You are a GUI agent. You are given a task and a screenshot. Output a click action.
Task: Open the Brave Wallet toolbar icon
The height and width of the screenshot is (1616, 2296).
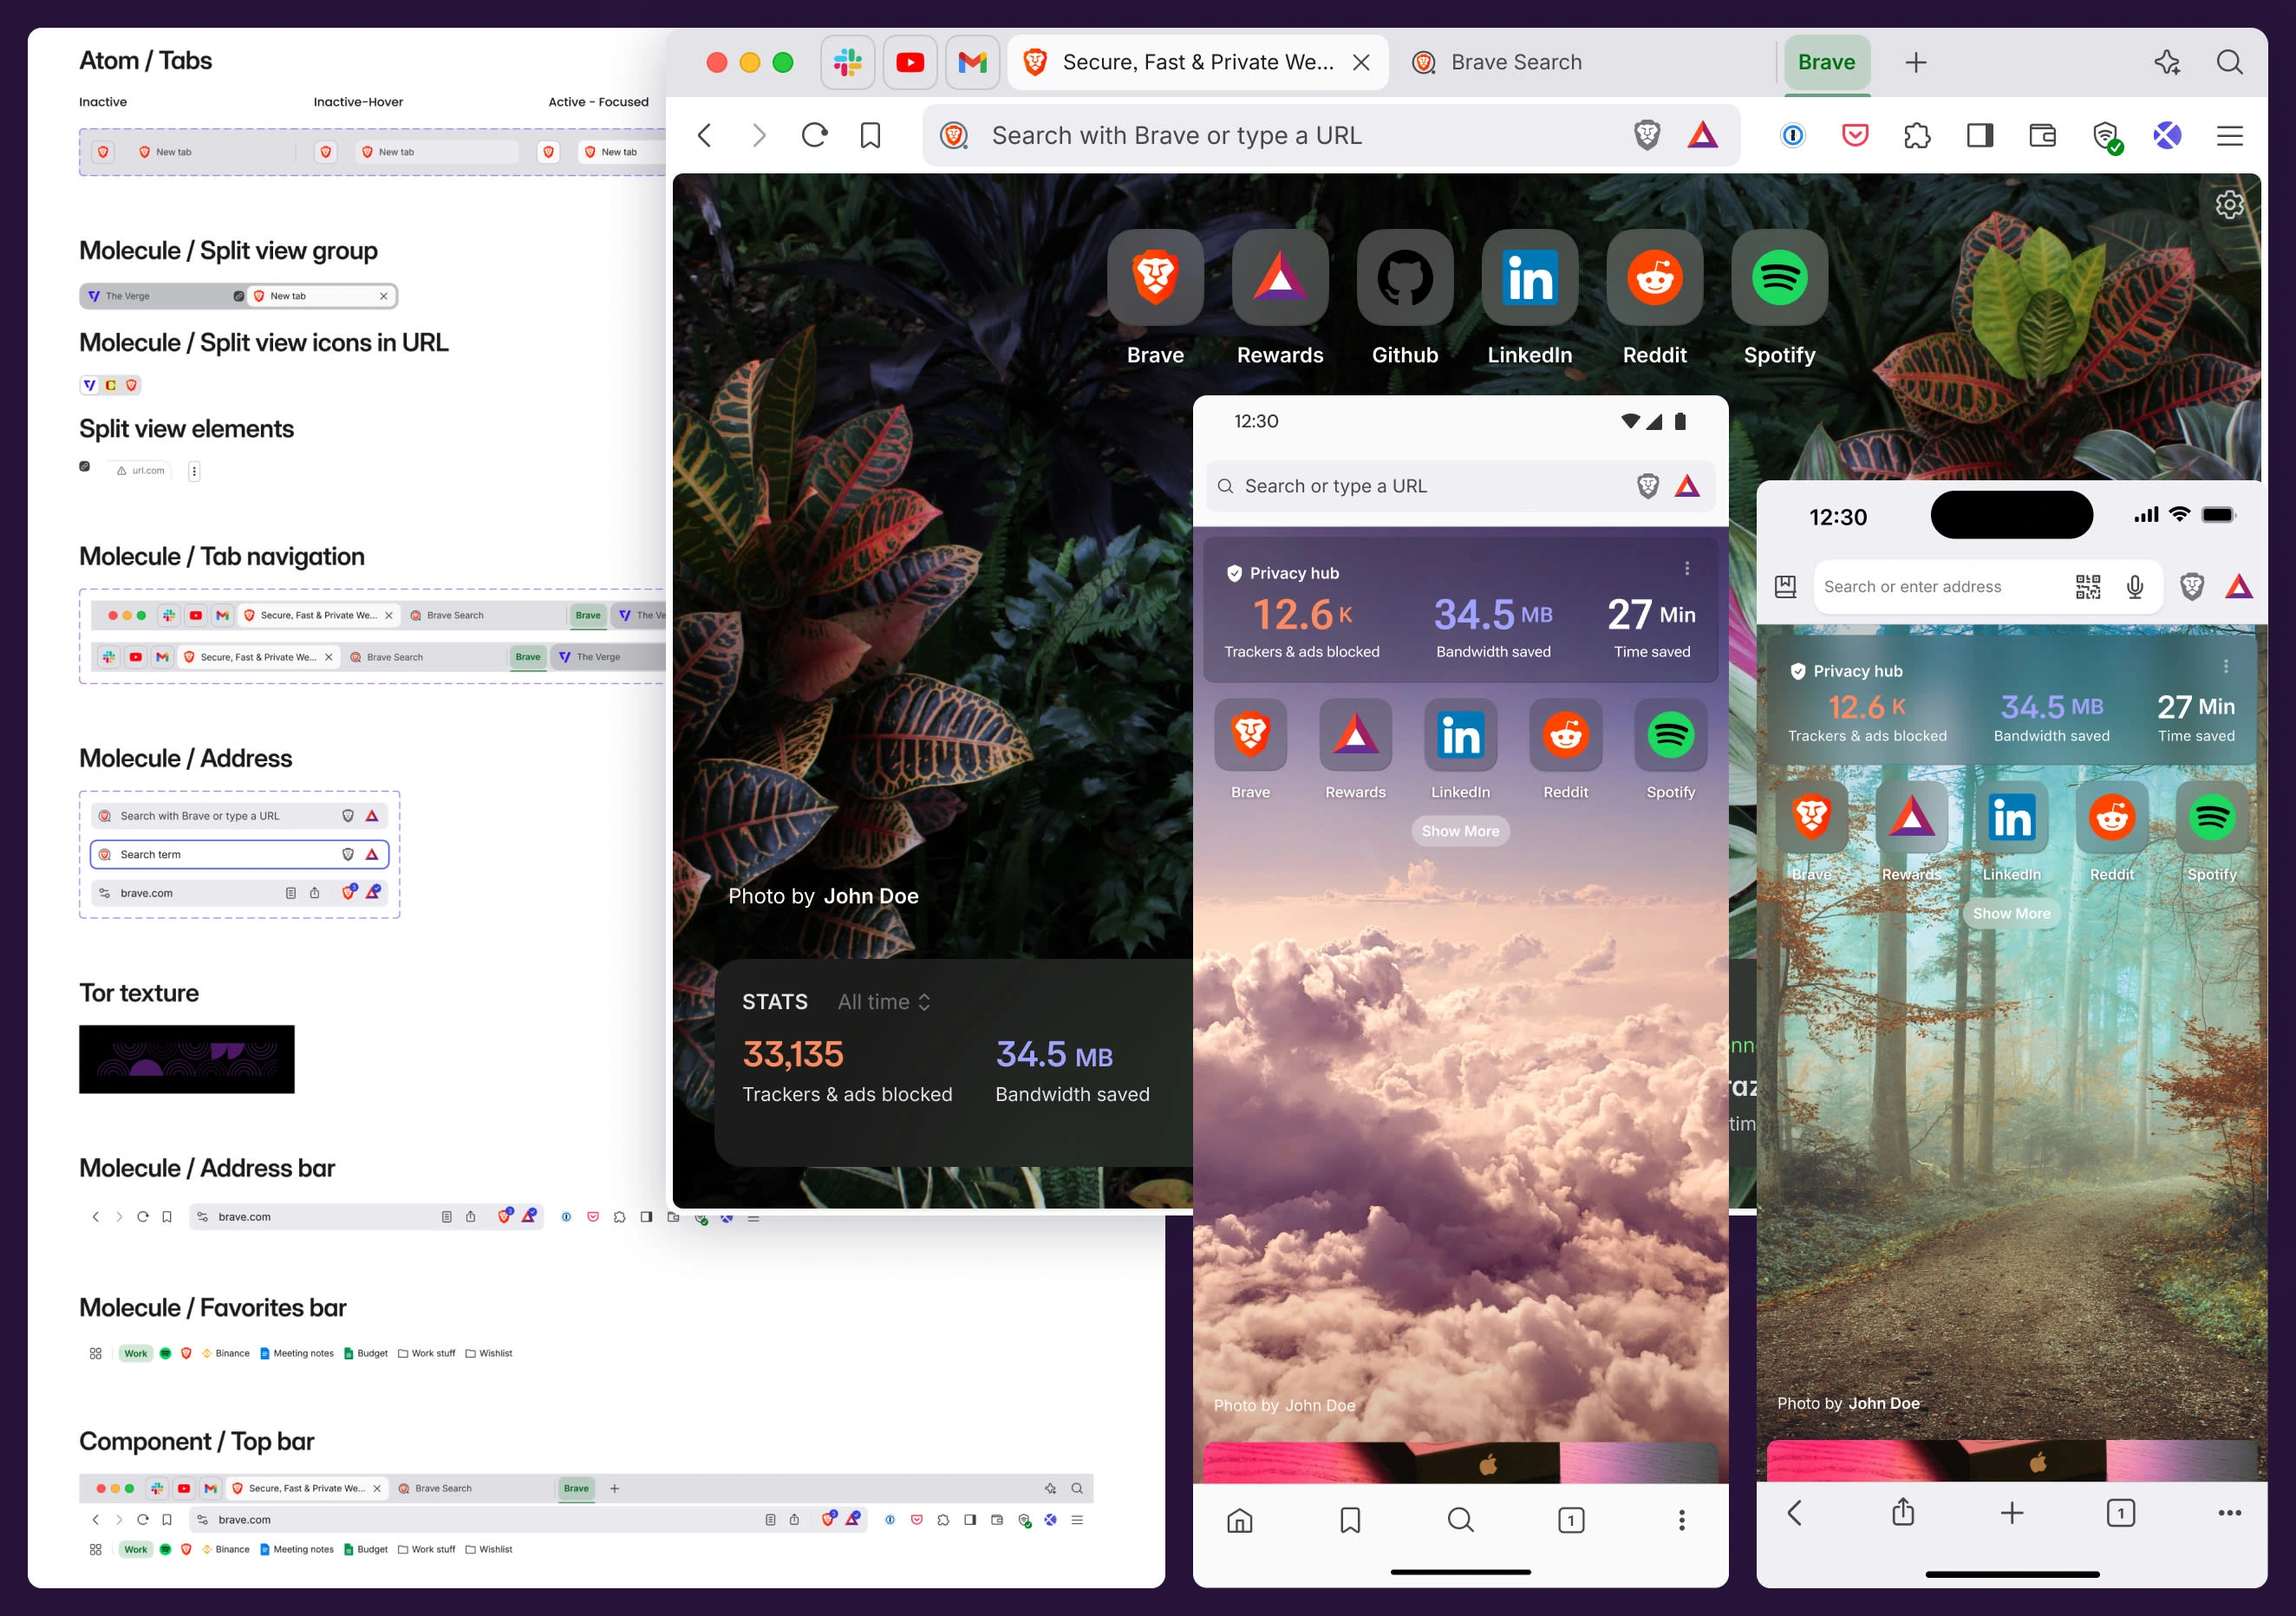tap(2042, 135)
